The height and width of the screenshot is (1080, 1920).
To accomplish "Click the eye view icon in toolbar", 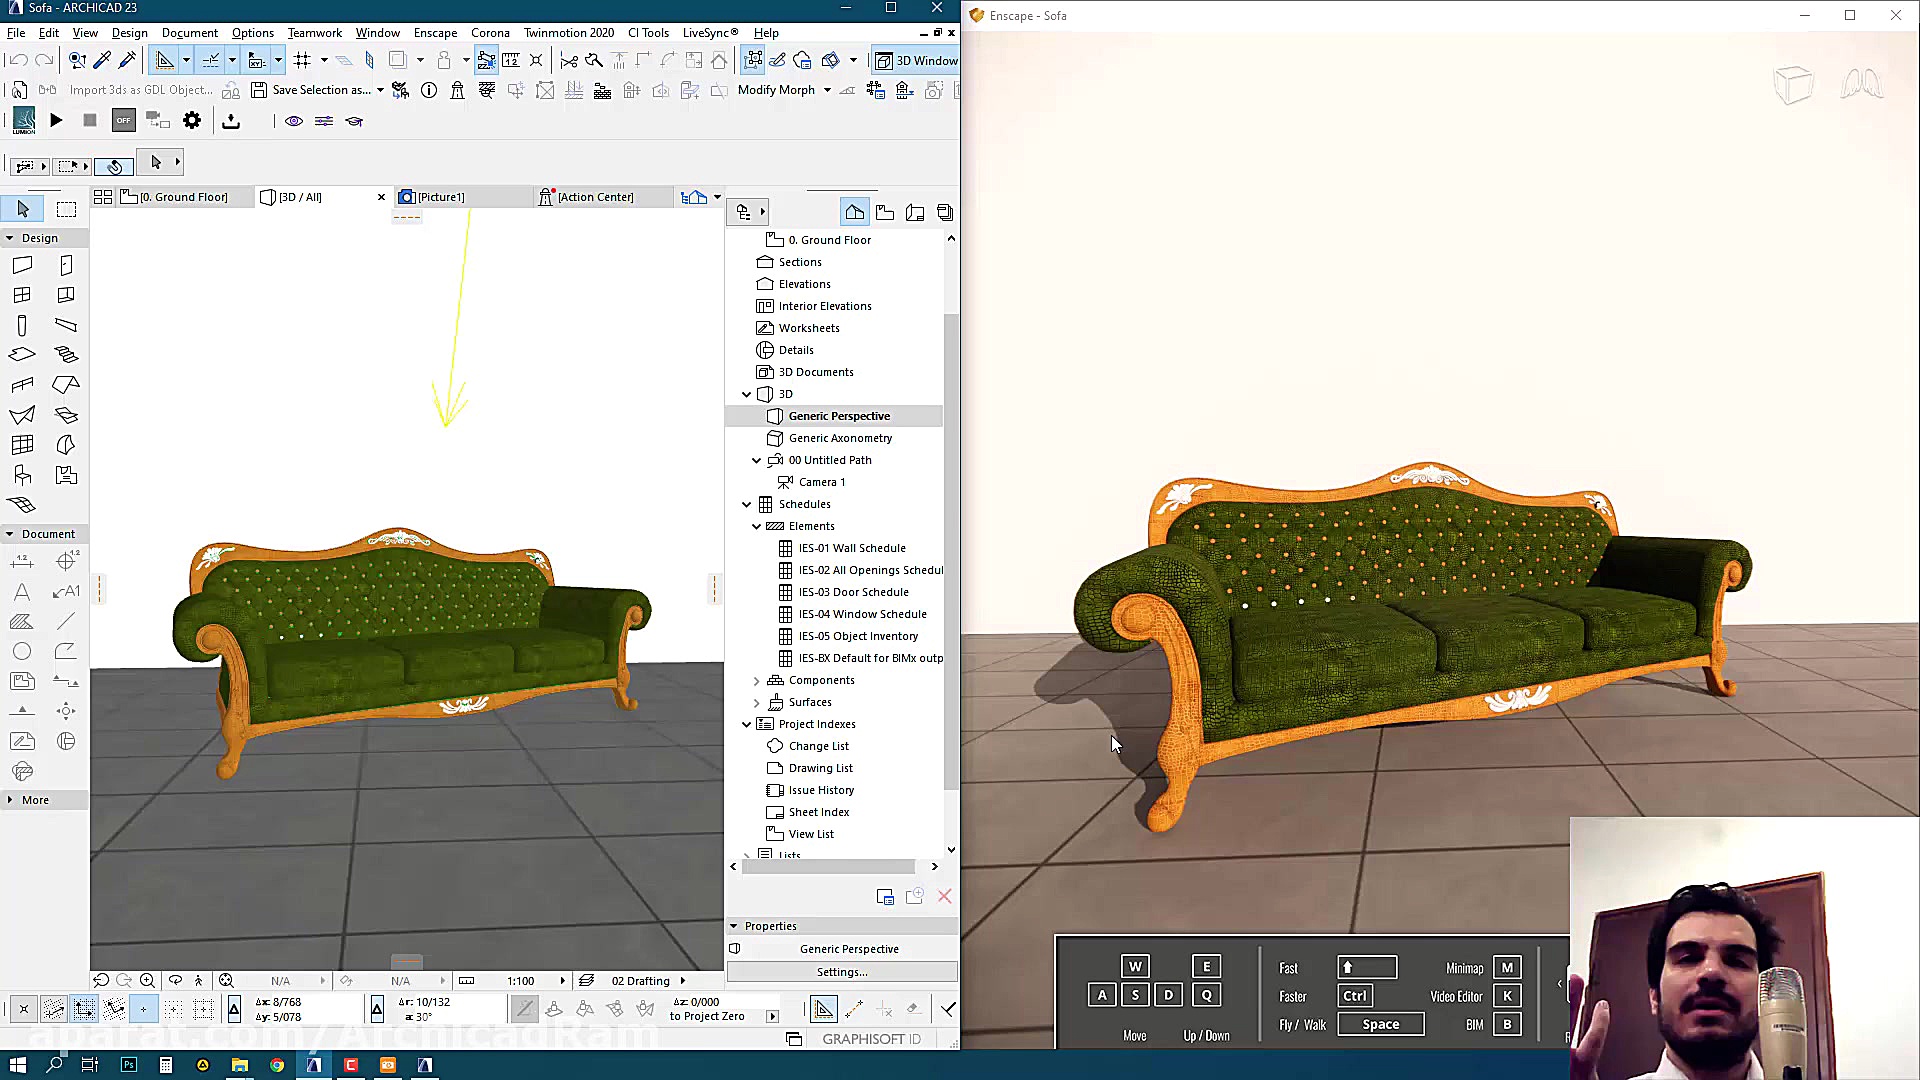I will coord(294,121).
